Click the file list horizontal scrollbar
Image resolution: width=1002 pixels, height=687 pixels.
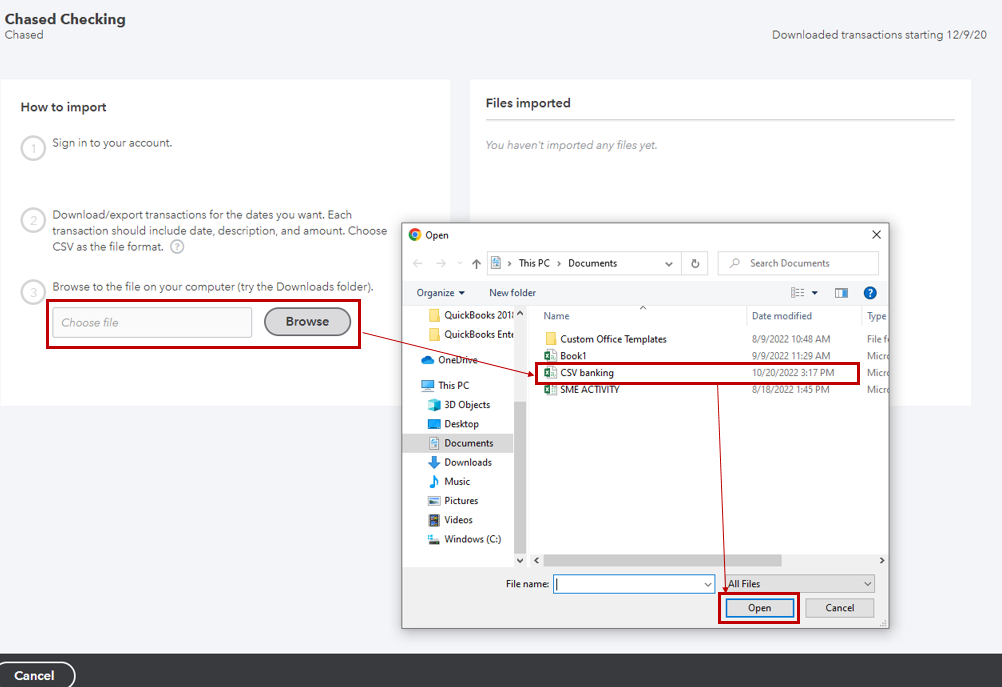point(662,560)
